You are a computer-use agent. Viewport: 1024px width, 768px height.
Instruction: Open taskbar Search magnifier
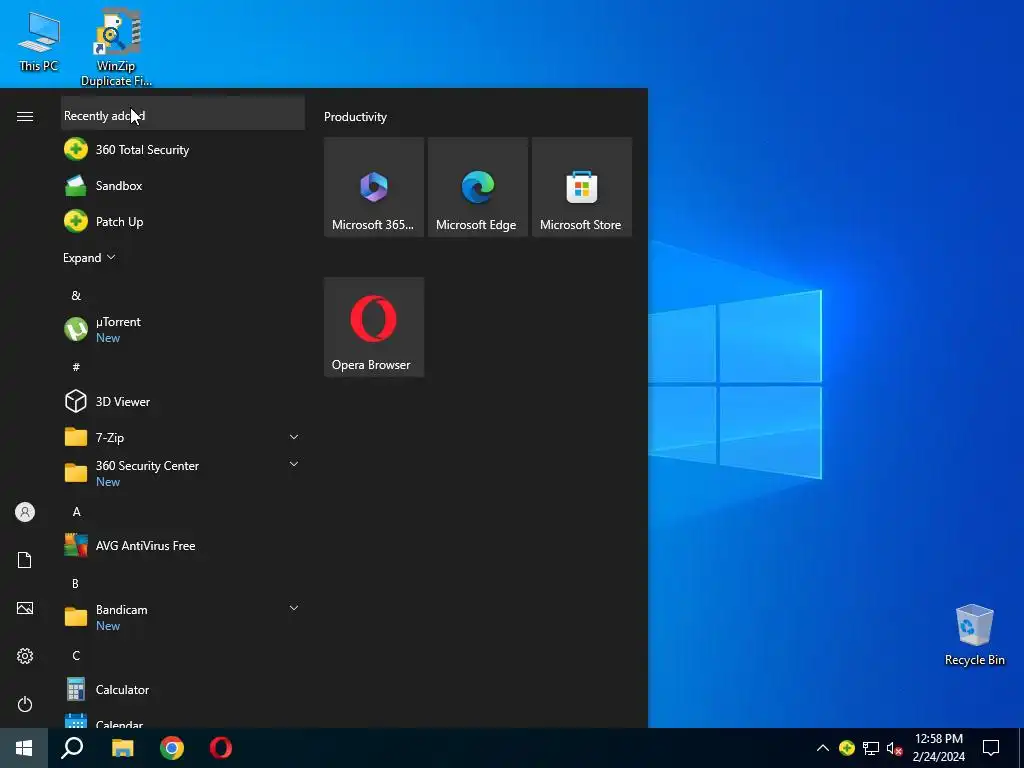(x=72, y=748)
